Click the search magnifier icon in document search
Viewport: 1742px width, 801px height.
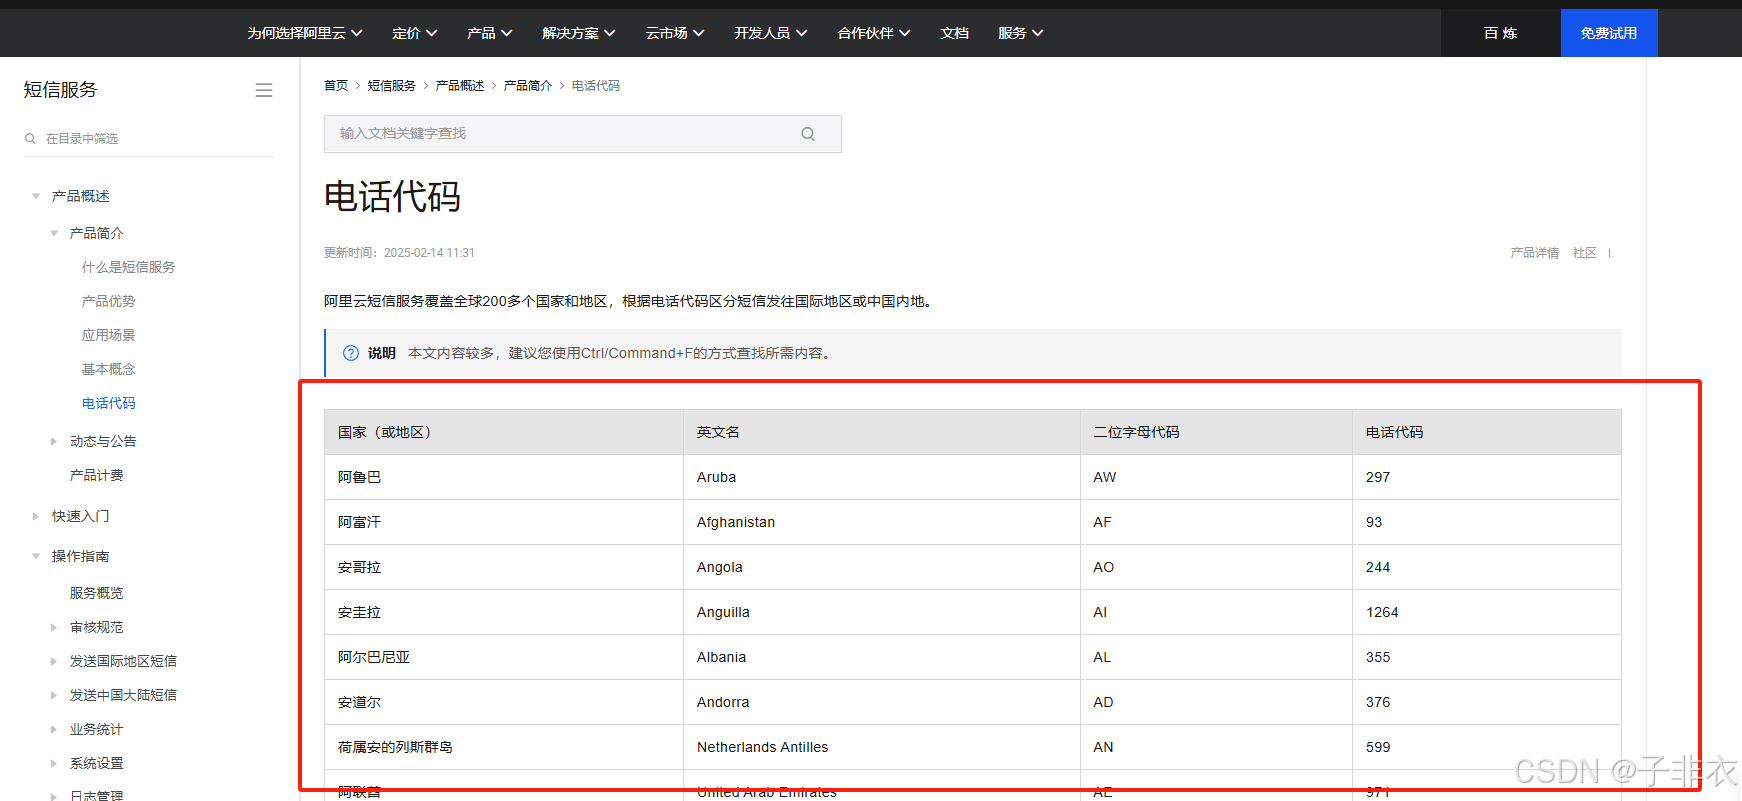[x=808, y=134]
